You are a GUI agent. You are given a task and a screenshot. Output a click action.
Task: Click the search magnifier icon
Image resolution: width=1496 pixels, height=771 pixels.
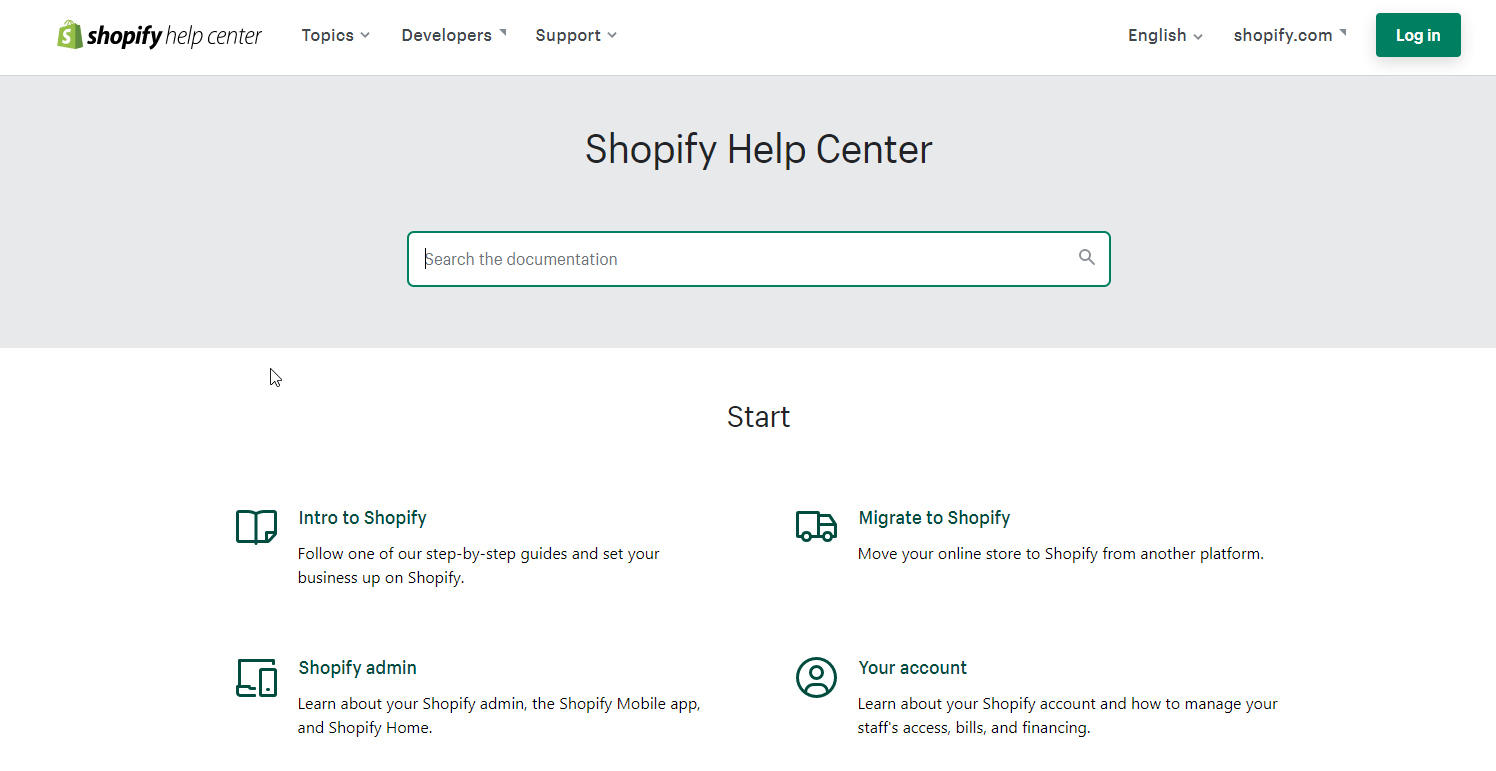(1087, 258)
